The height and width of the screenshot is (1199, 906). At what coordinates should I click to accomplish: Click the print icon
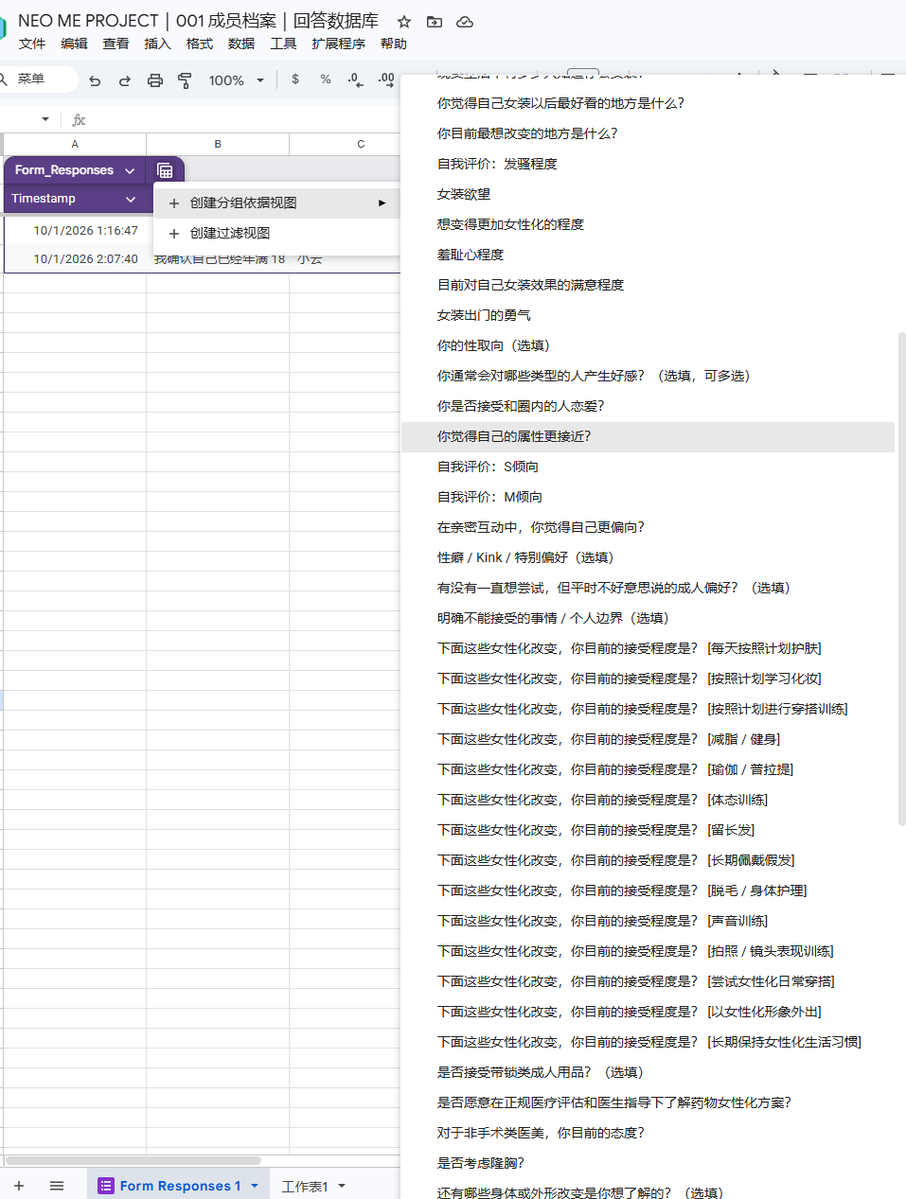(x=154, y=80)
